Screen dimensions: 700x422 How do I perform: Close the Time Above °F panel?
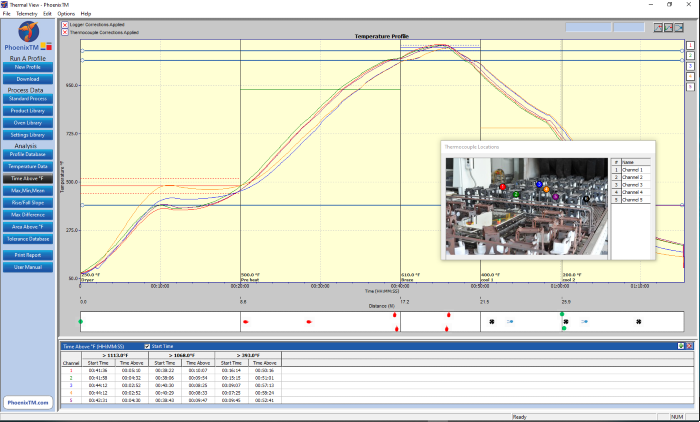689,346
